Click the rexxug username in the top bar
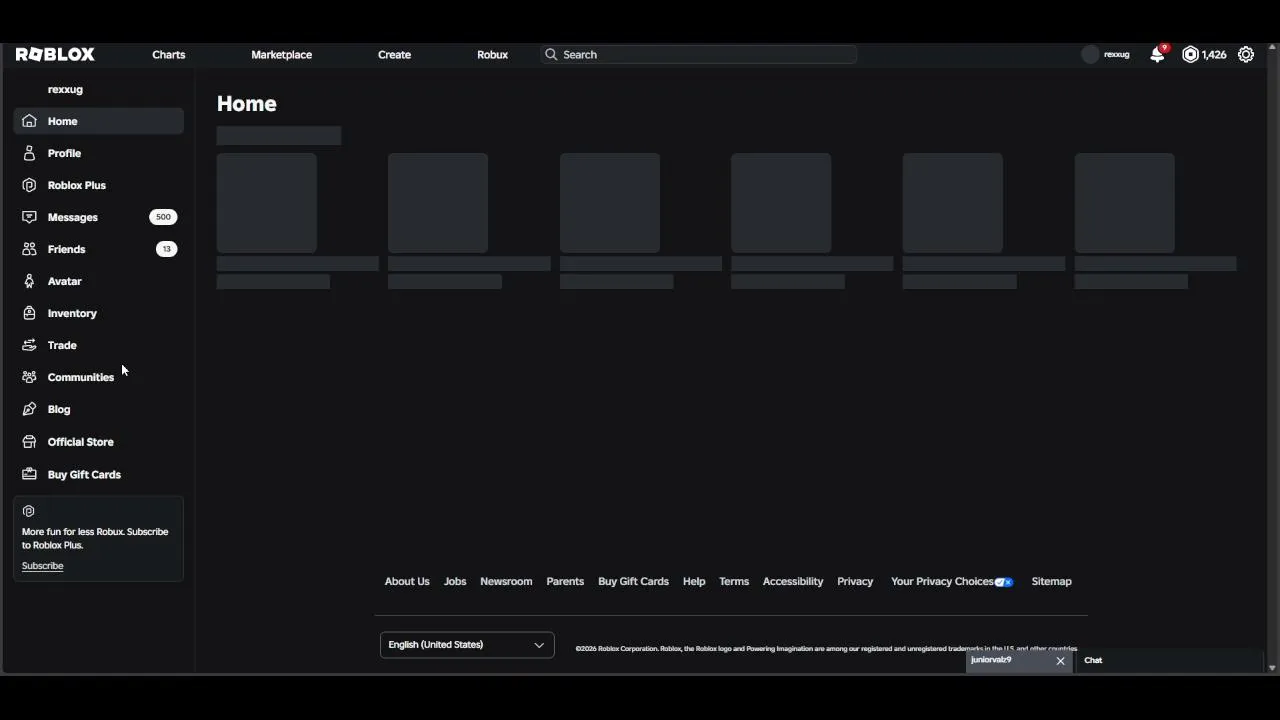 (1116, 55)
